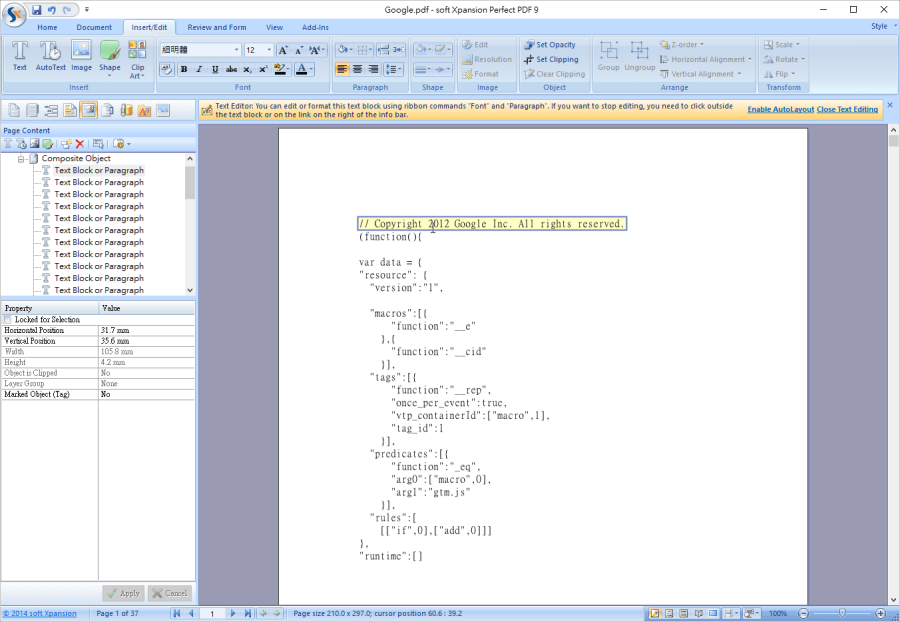This screenshot has height=622, width=900.
Task: Delete selected object with the red X
Action: tap(80, 143)
